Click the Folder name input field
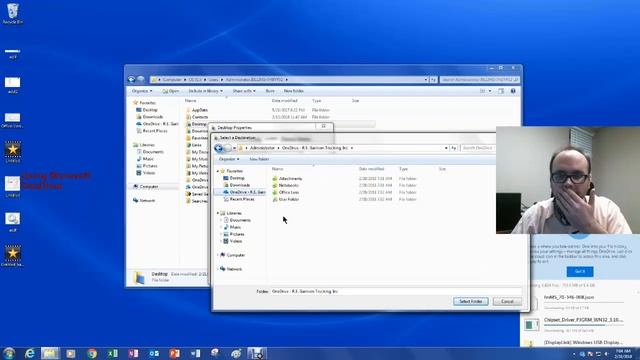Viewport: 640px width, 360px height. (x=396, y=291)
